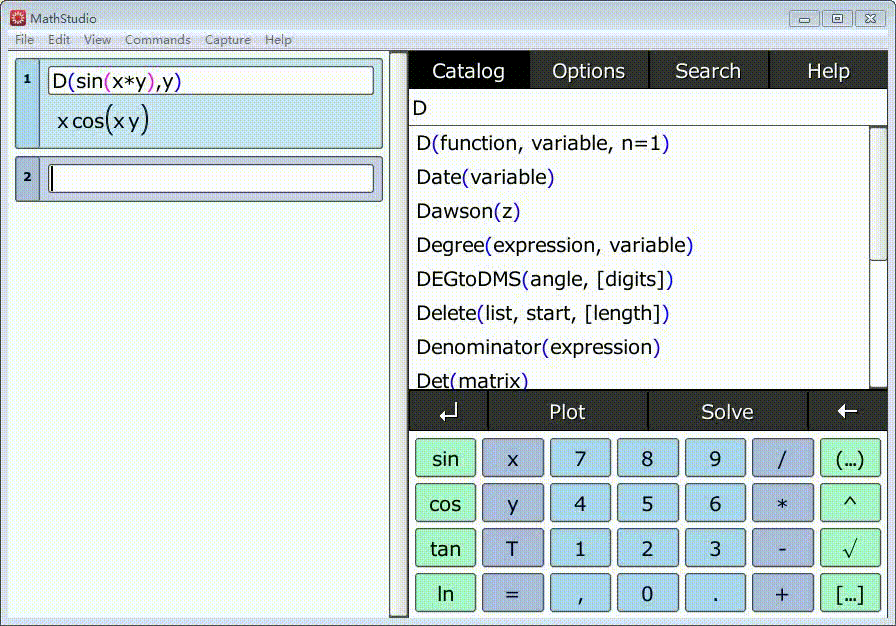The image size is (896, 626).
Task: Select Degree(expression, variable) from catalog list
Action: pyautogui.click(x=554, y=245)
